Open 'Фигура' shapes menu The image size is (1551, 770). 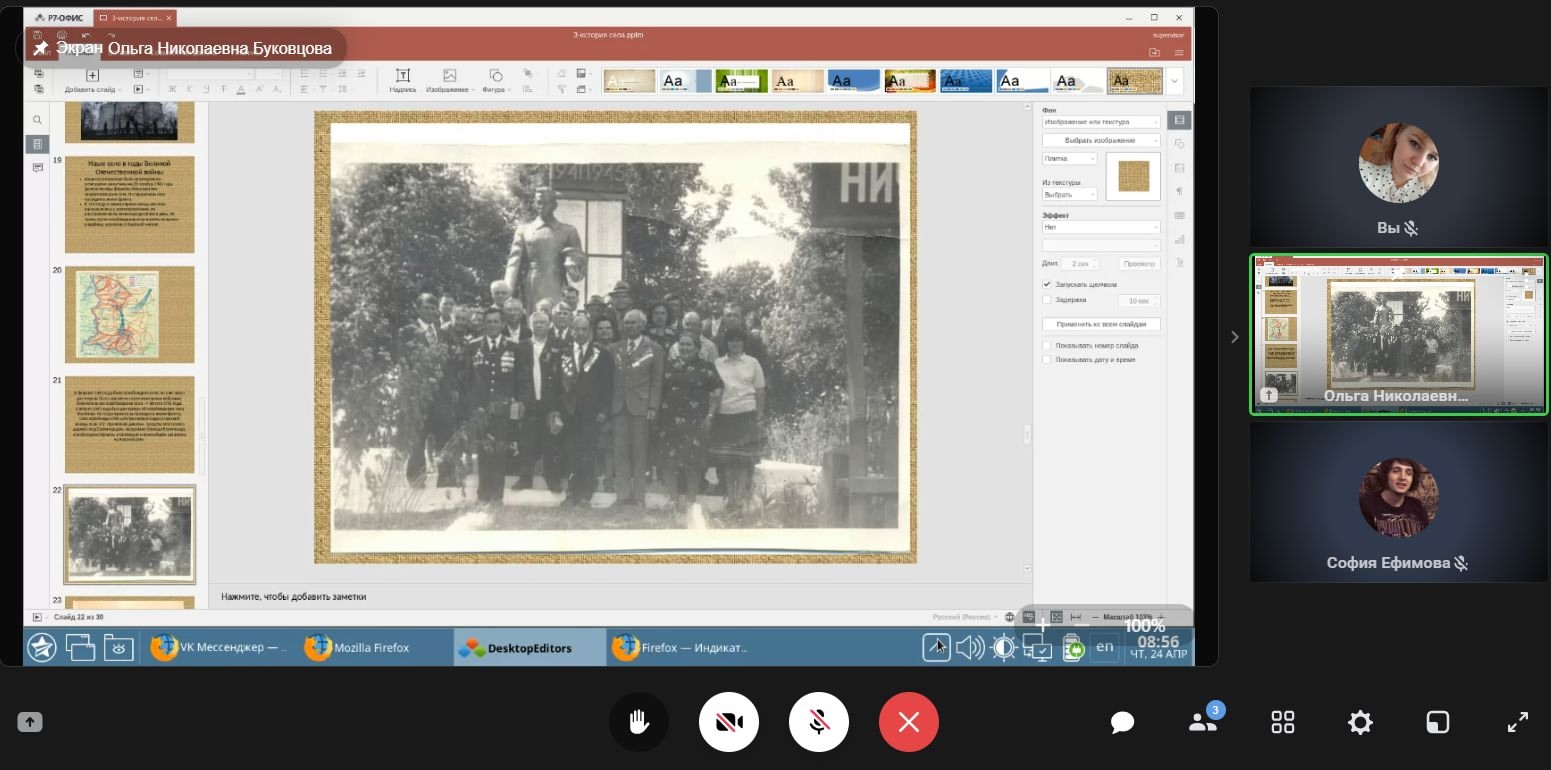pyautogui.click(x=495, y=81)
